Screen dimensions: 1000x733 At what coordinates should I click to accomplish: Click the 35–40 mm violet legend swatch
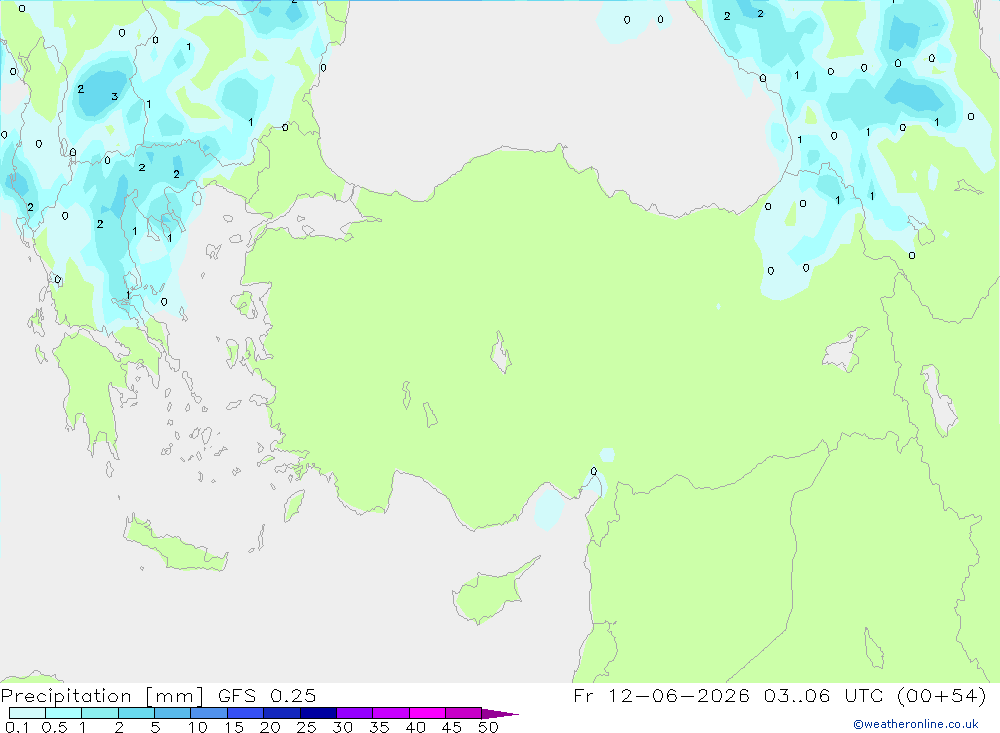click(x=390, y=713)
